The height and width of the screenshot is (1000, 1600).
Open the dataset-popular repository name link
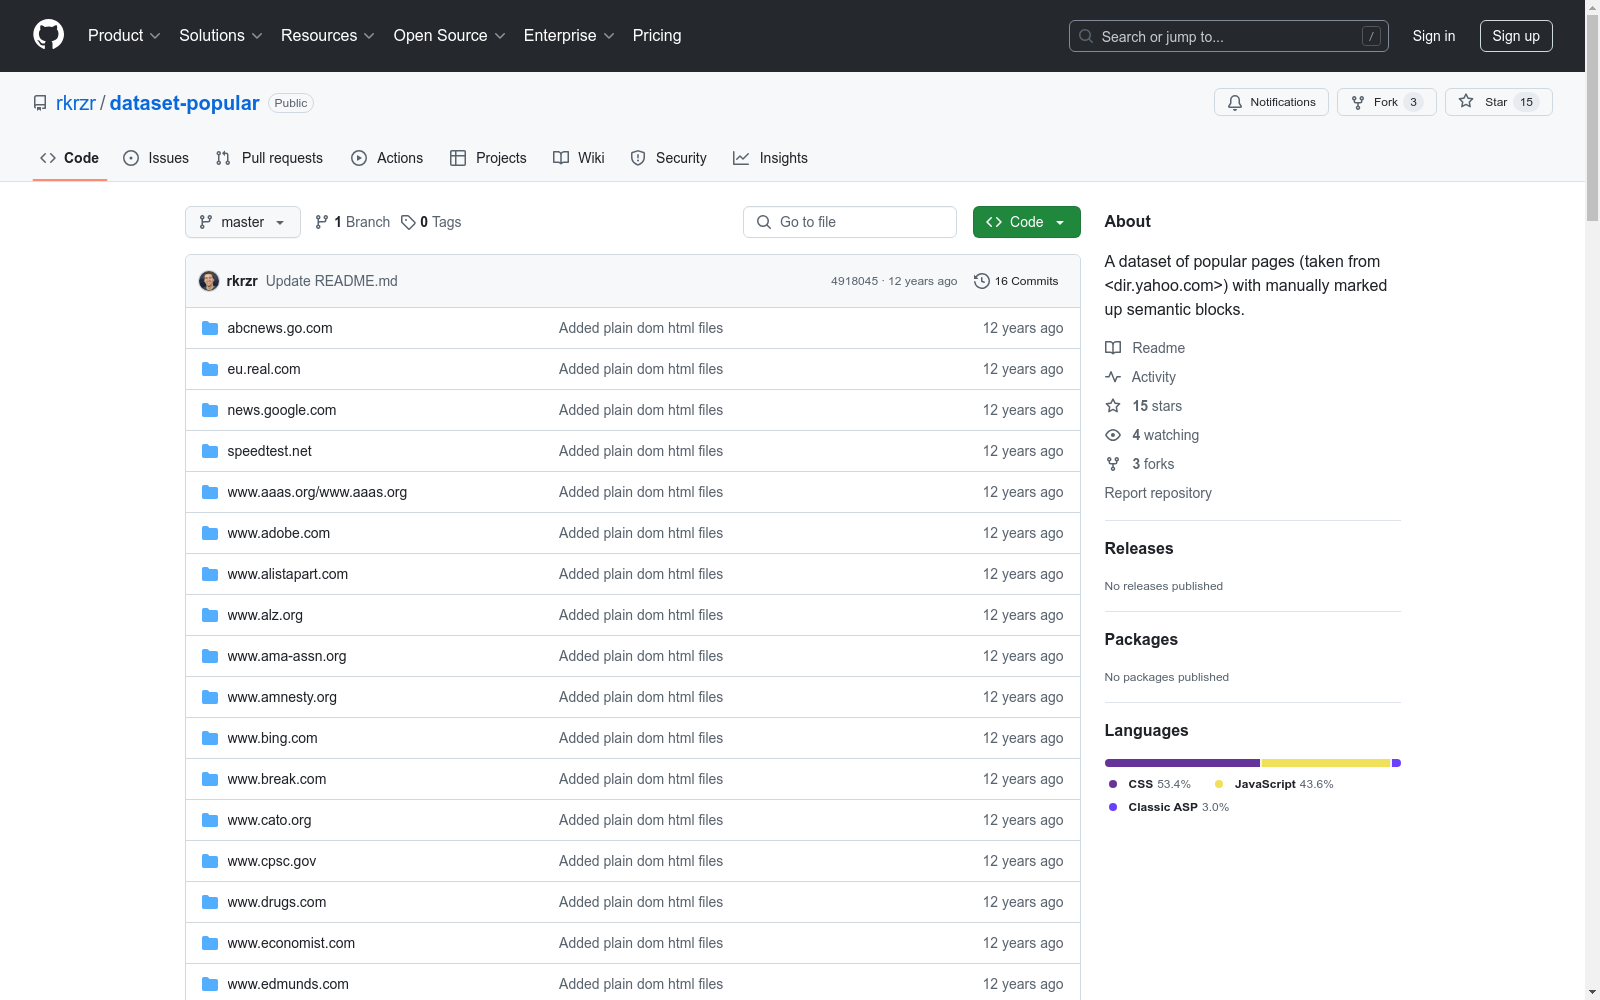click(x=184, y=103)
